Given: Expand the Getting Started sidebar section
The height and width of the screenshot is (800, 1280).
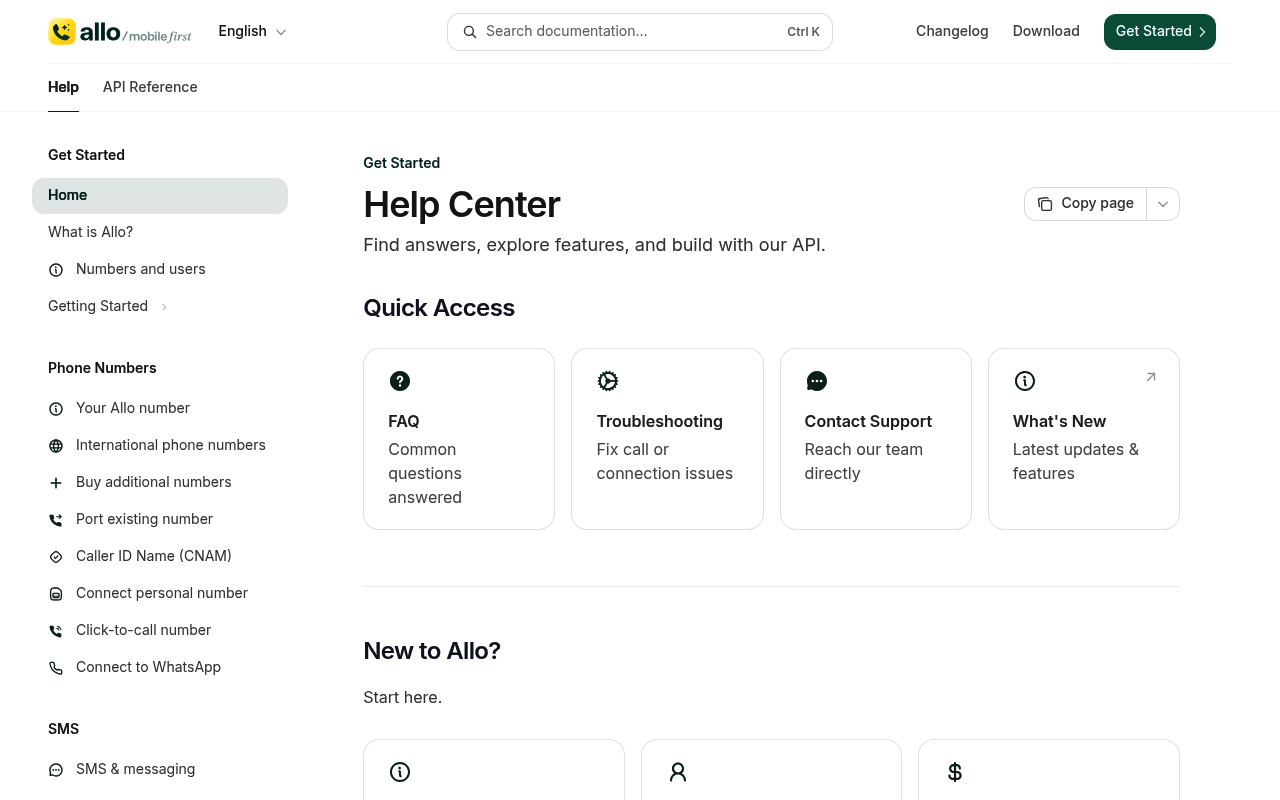Looking at the screenshot, I should [108, 307].
